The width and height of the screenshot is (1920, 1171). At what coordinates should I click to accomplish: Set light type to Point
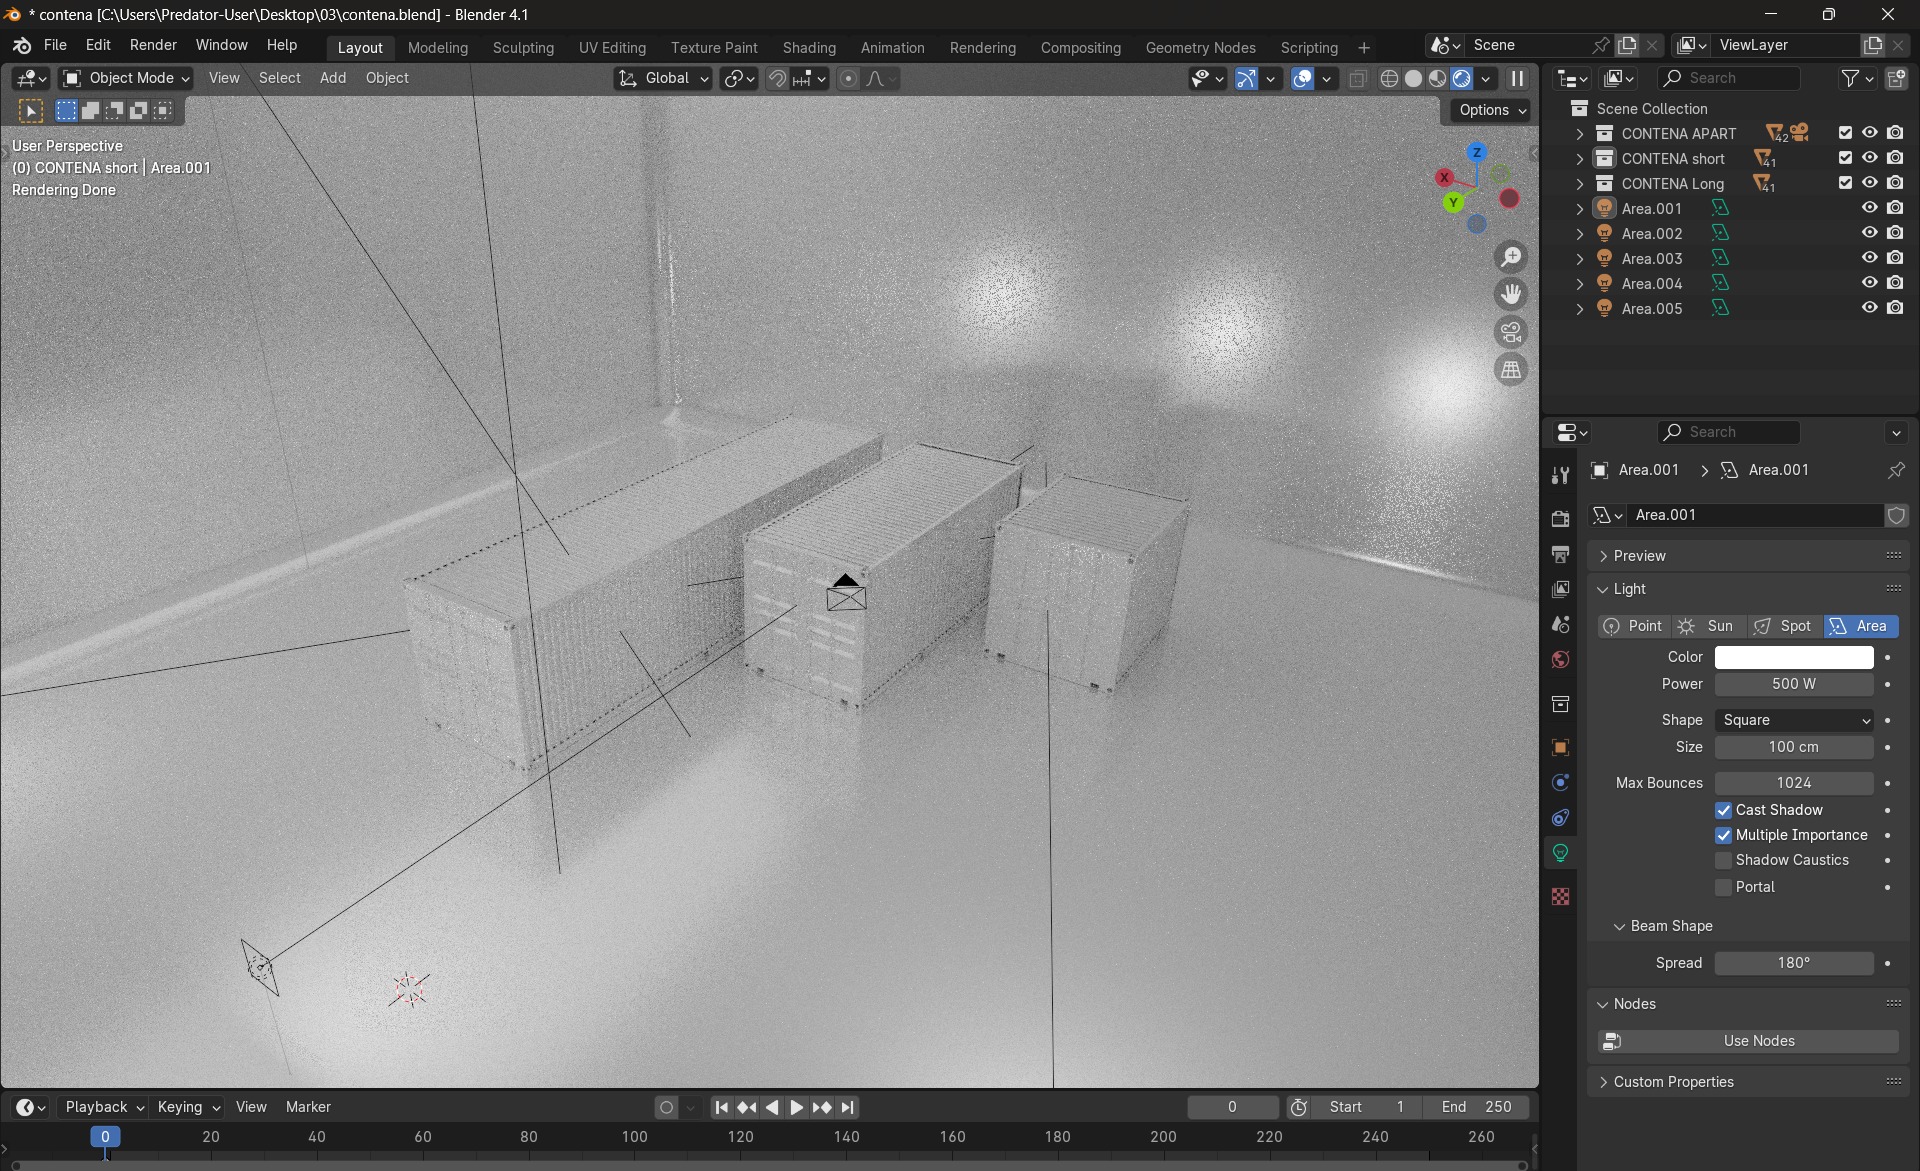[x=1634, y=626]
